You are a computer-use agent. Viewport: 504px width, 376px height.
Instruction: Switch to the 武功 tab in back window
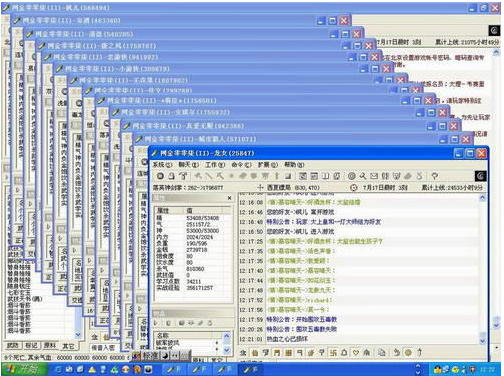[13, 346]
